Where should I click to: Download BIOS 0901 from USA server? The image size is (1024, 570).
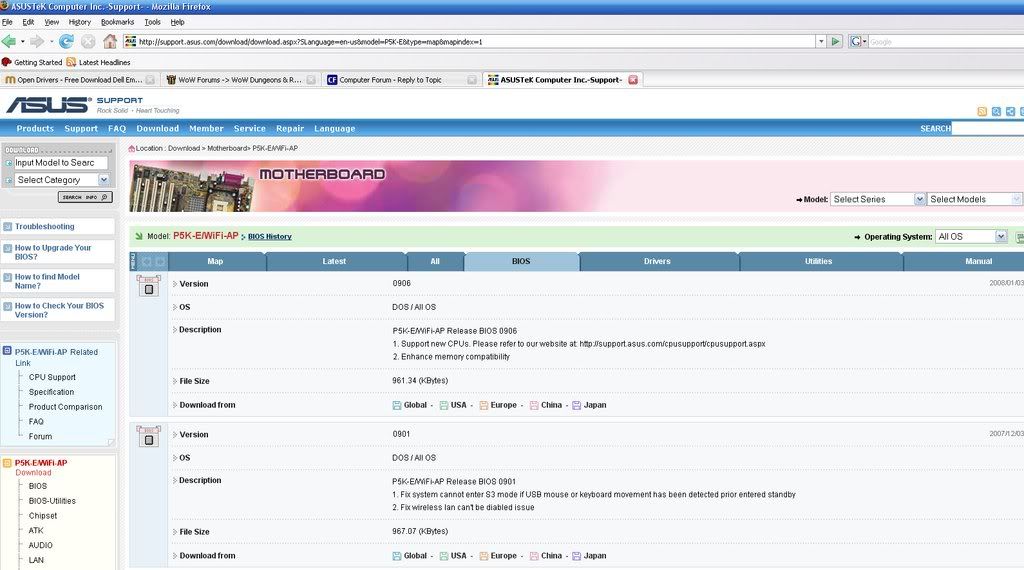tap(453, 556)
